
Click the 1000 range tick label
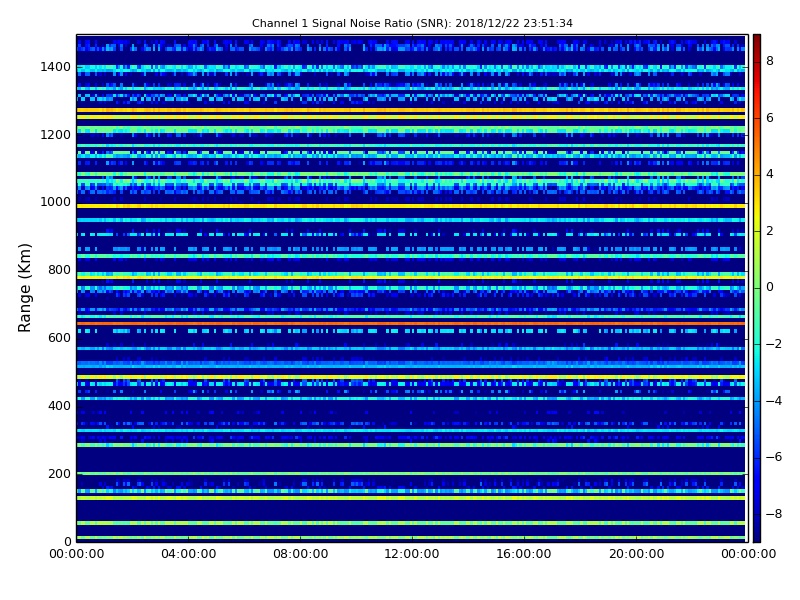click(56, 202)
